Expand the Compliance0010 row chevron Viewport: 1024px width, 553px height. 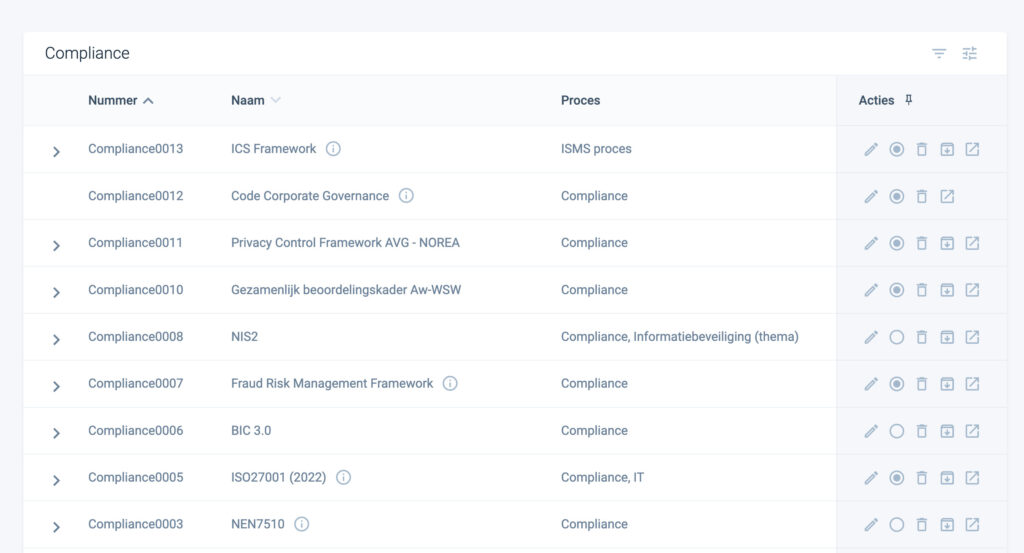(x=56, y=292)
